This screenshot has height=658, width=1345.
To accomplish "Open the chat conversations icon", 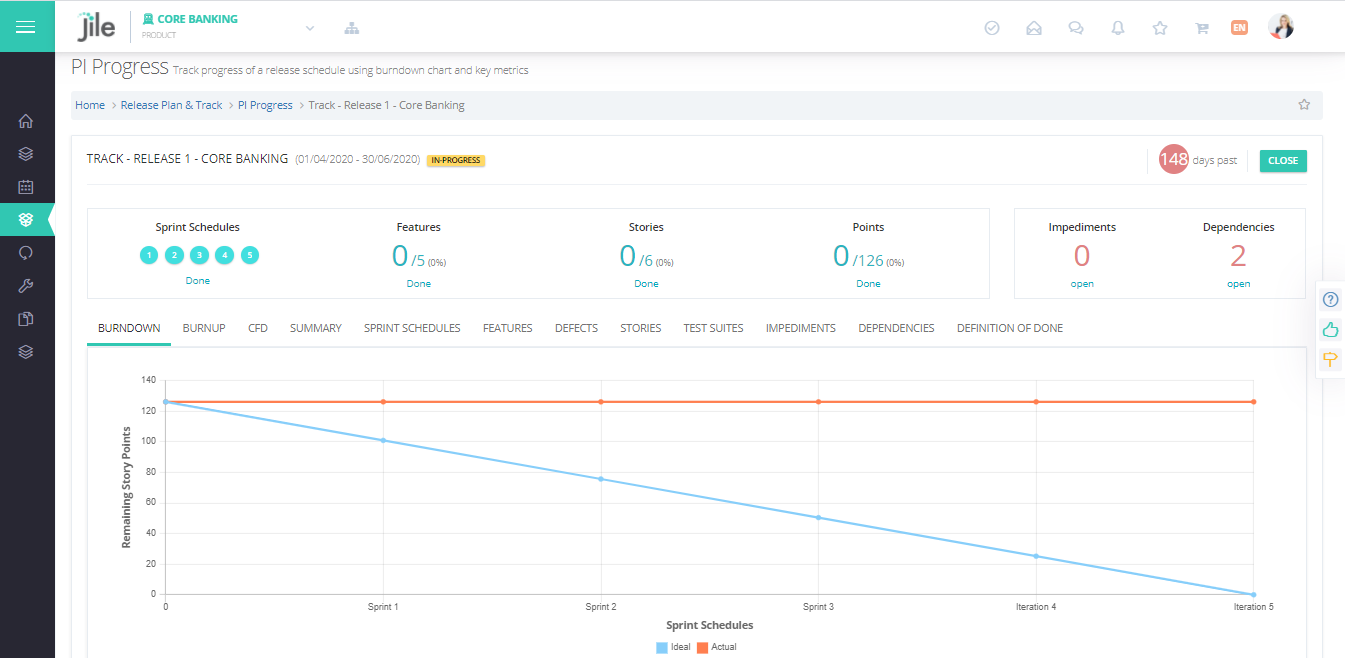I will coord(1076,28).
